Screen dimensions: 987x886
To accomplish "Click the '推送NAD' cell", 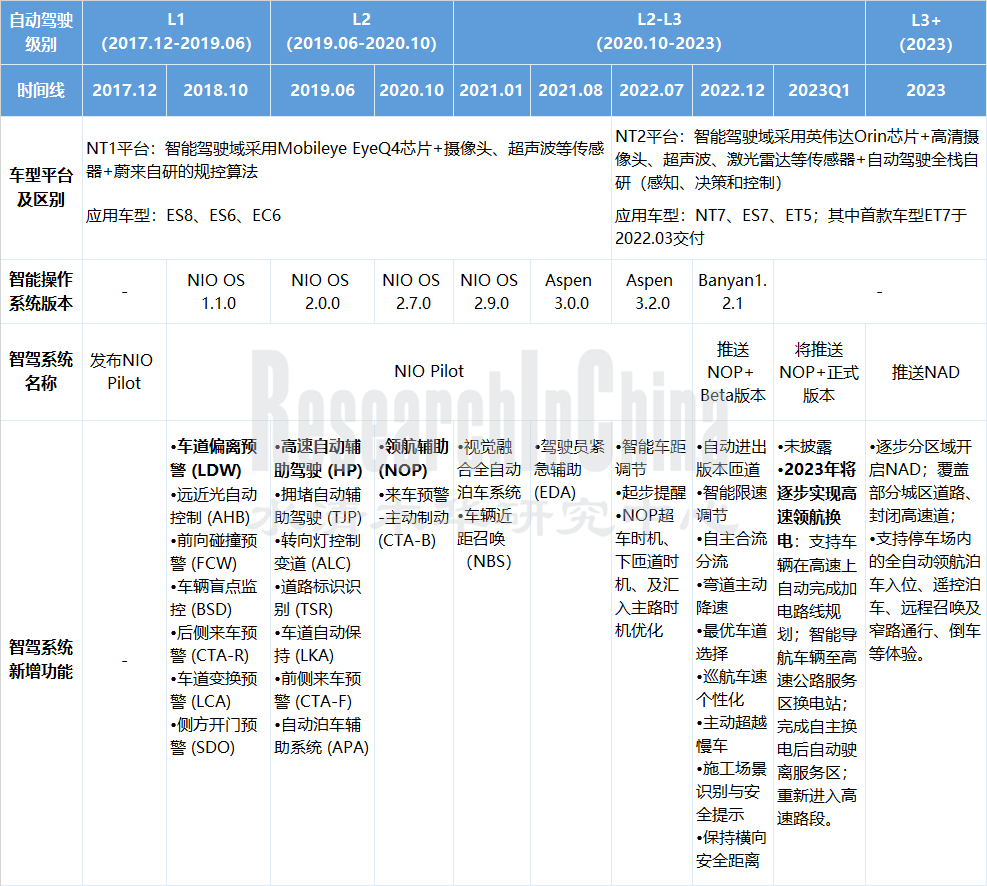I will [x=926, y=371].
